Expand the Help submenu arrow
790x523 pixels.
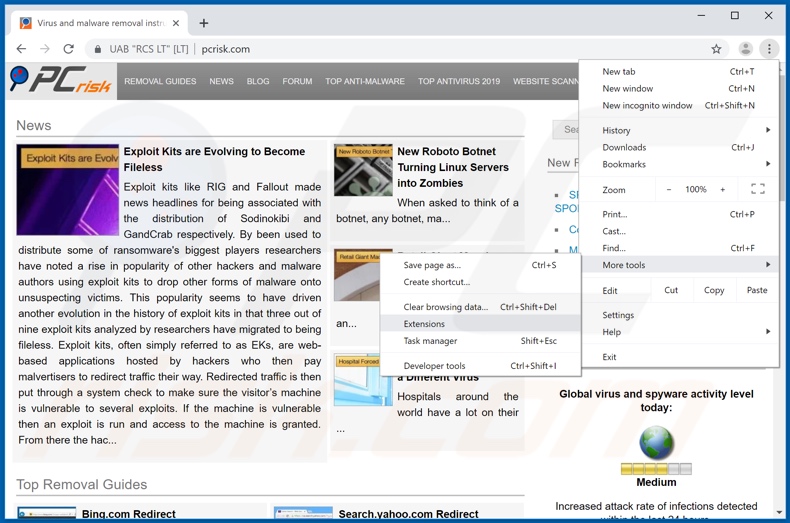[768, 332]
